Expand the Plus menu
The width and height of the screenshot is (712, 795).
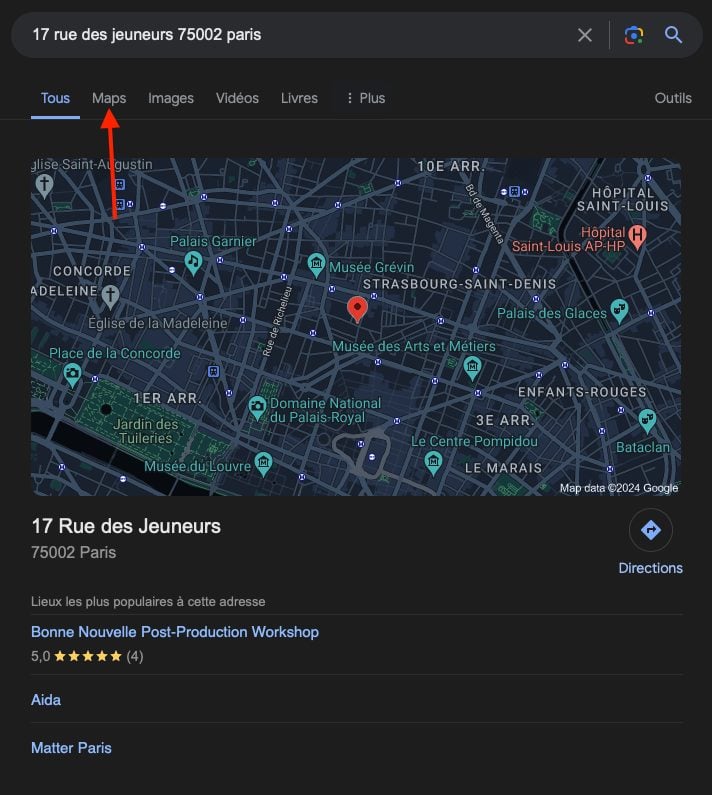click(366, 98)
